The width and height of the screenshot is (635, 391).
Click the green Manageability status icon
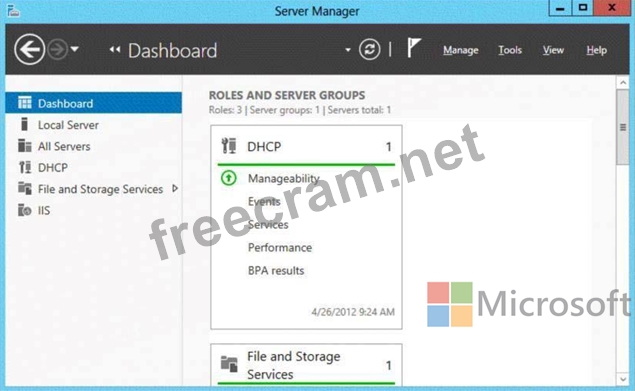(x=228, y=178)
